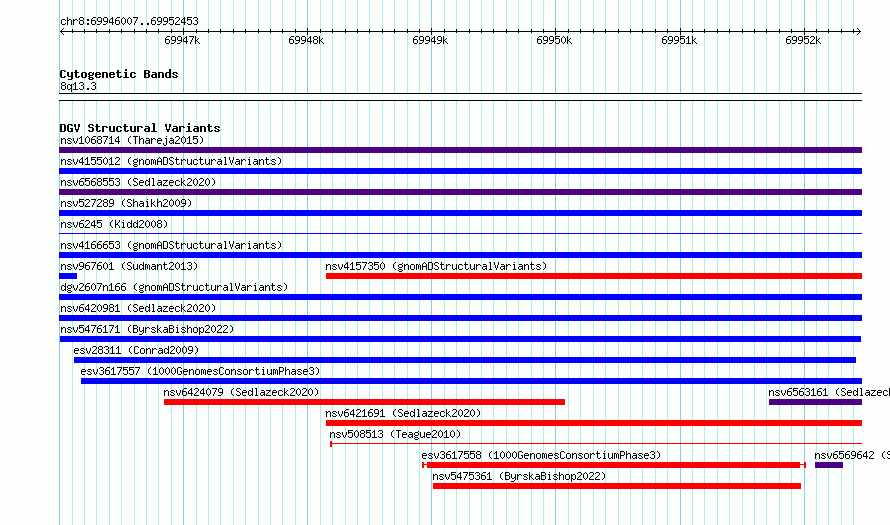
Task: Click the short nsv967601 blue bar
Action: [68, 276]
